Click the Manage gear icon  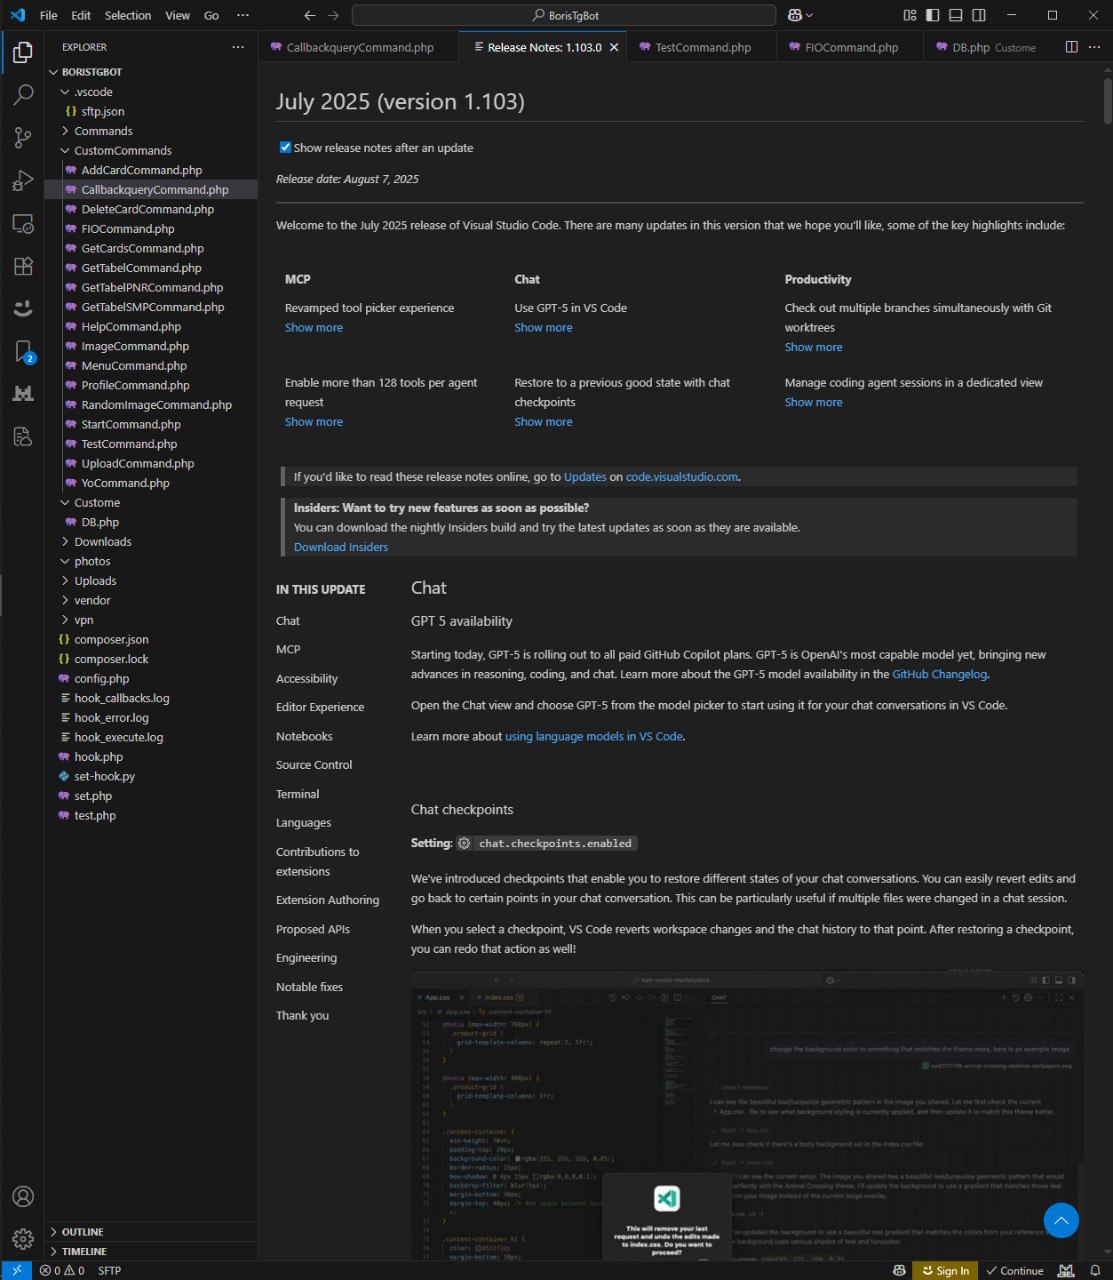[x=22, y=1239]
